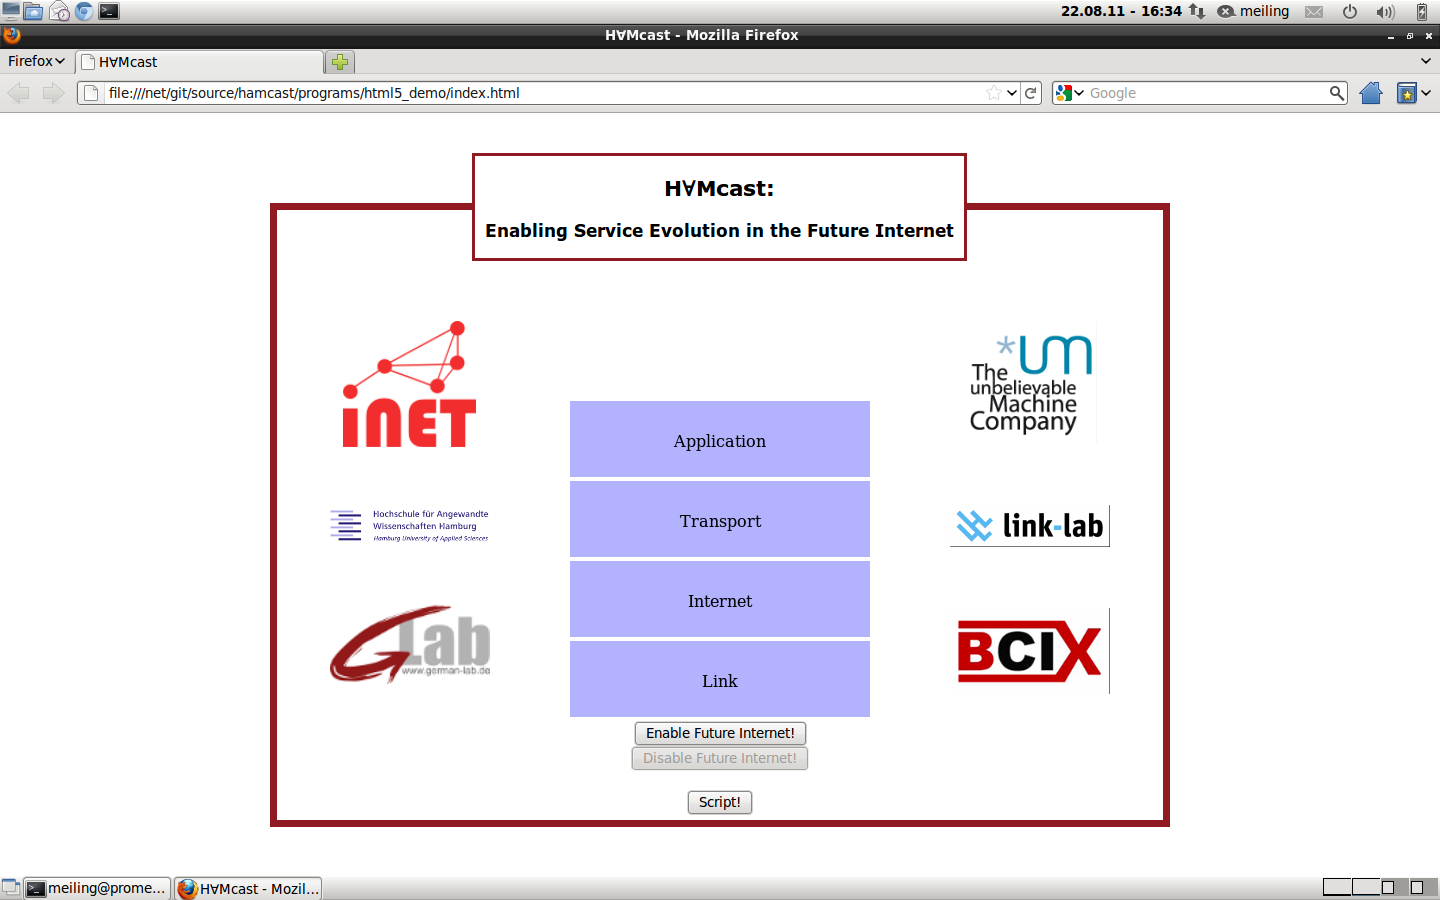Viewport: 1440px width, 900px height.
Task: Click the Script! button
Action: coord(720,802)
